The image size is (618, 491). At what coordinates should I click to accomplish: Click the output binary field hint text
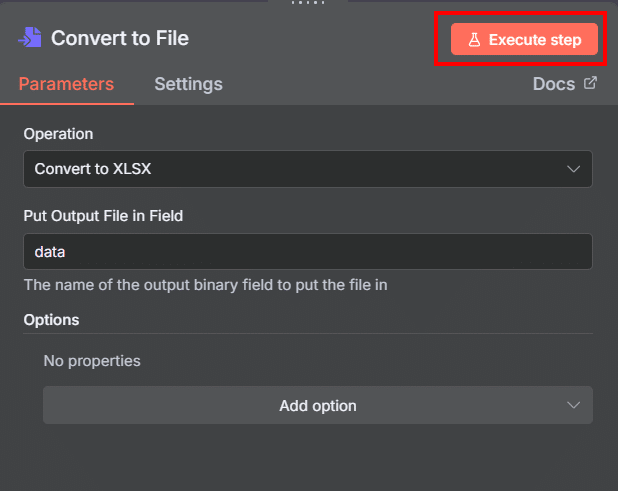pos(205,285)
